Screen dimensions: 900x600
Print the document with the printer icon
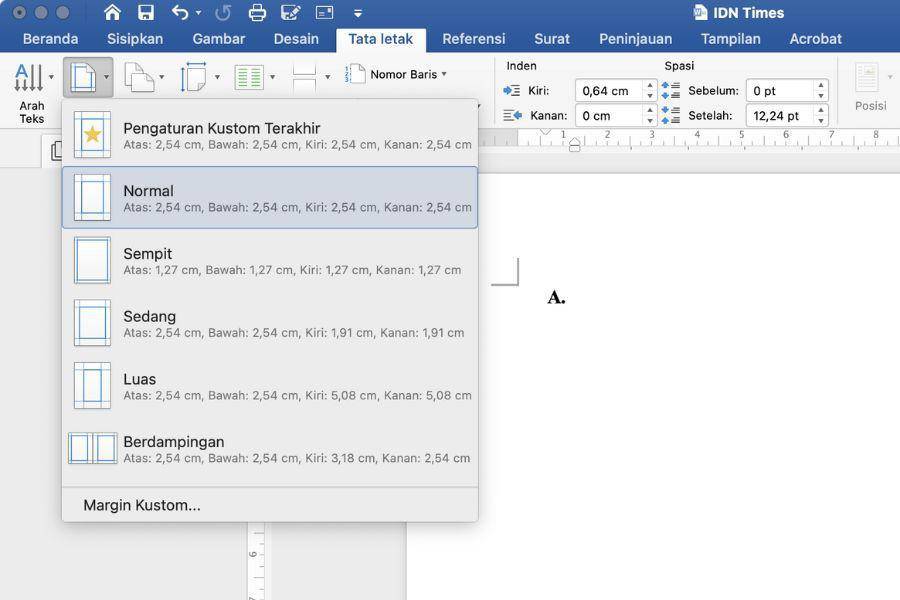[257, 13]
